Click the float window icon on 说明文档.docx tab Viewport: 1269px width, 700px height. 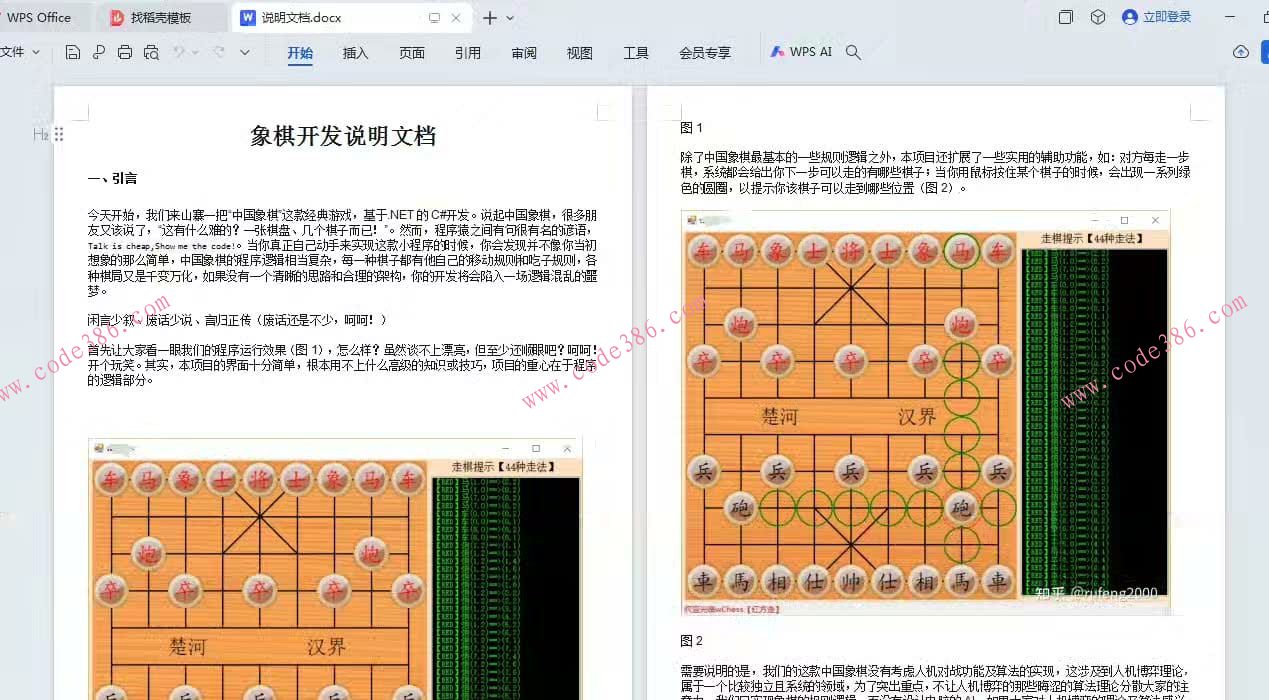pyautogui.click(x=433, y=17)
